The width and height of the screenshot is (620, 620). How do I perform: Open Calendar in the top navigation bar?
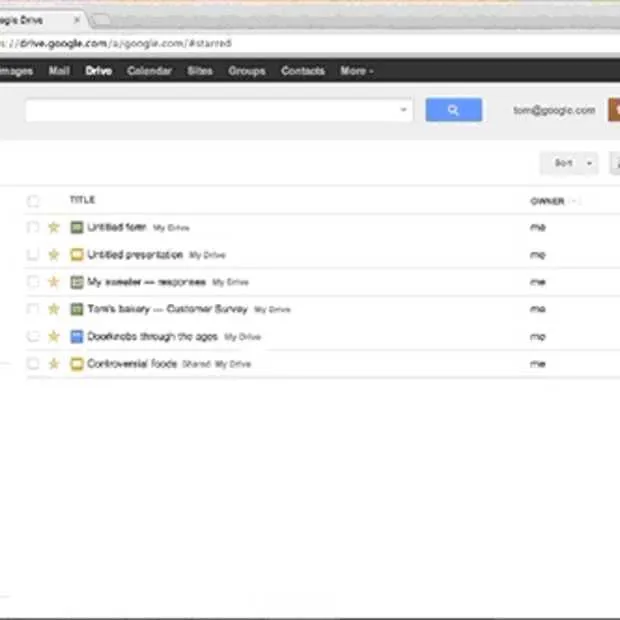(149, 71)
